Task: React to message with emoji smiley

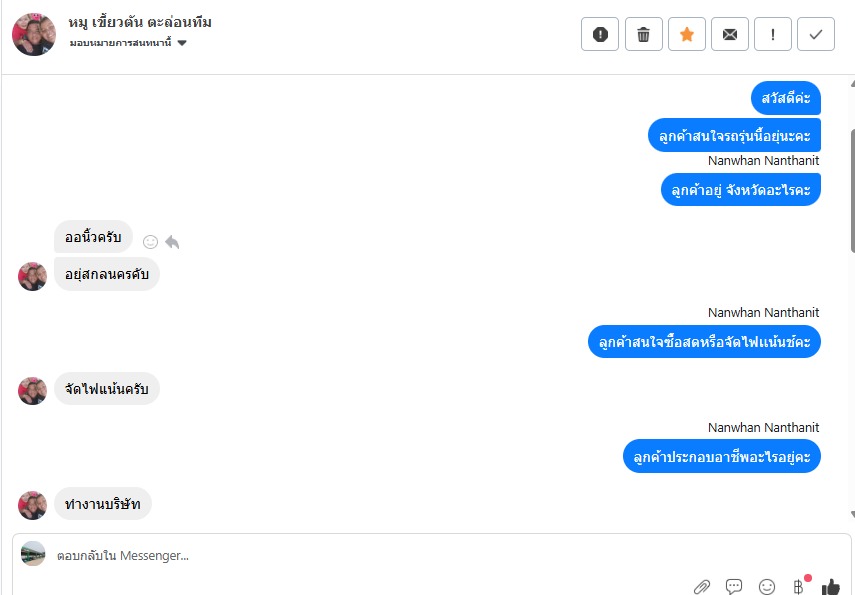Action: [x=150, y=242]
